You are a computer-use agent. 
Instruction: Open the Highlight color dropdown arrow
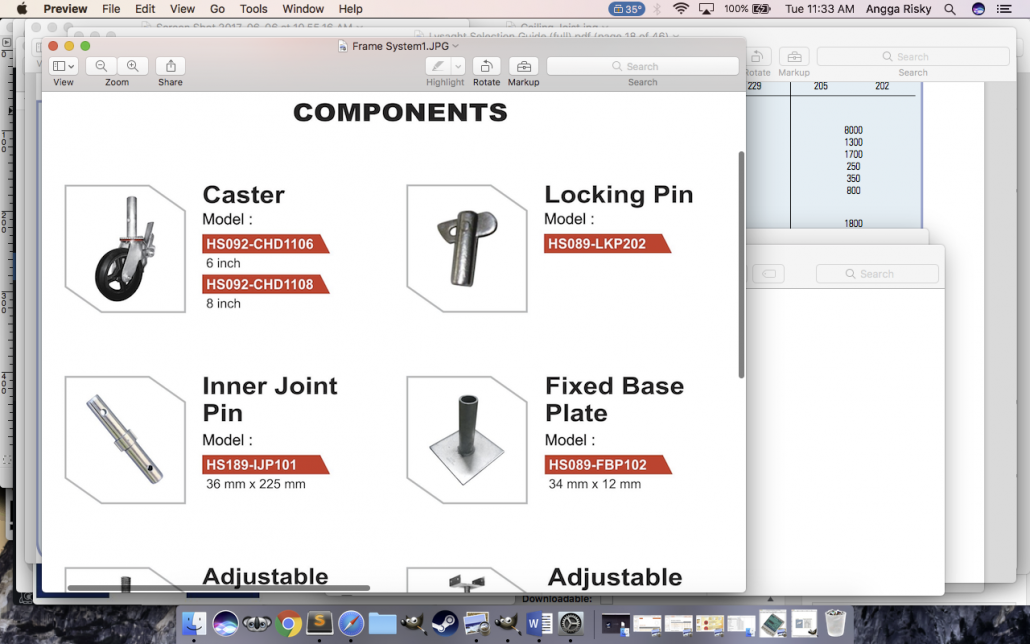[458, 66]
